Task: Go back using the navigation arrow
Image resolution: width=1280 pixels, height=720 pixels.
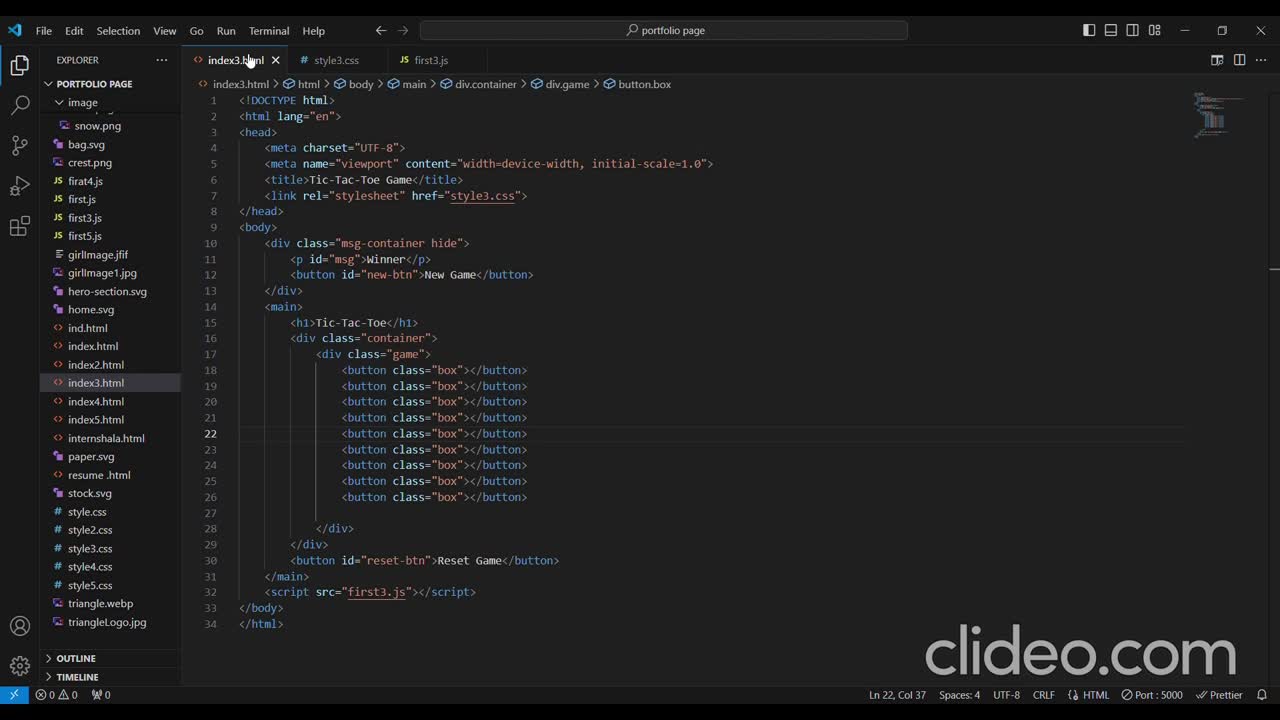Action: [381, 31]
